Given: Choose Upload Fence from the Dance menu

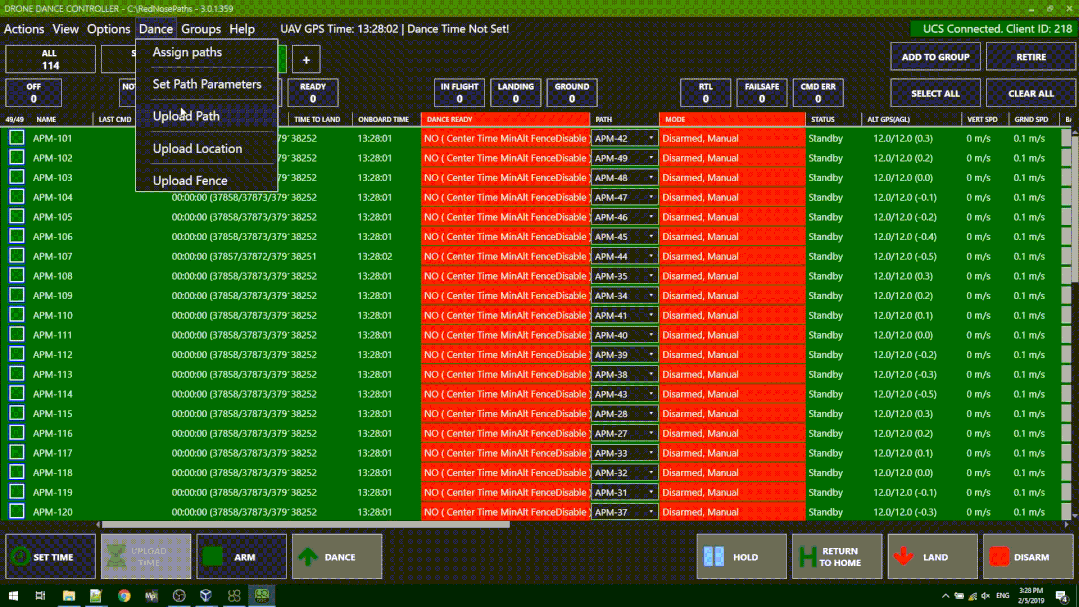Looking at the screenshot, I should point(190,181).
